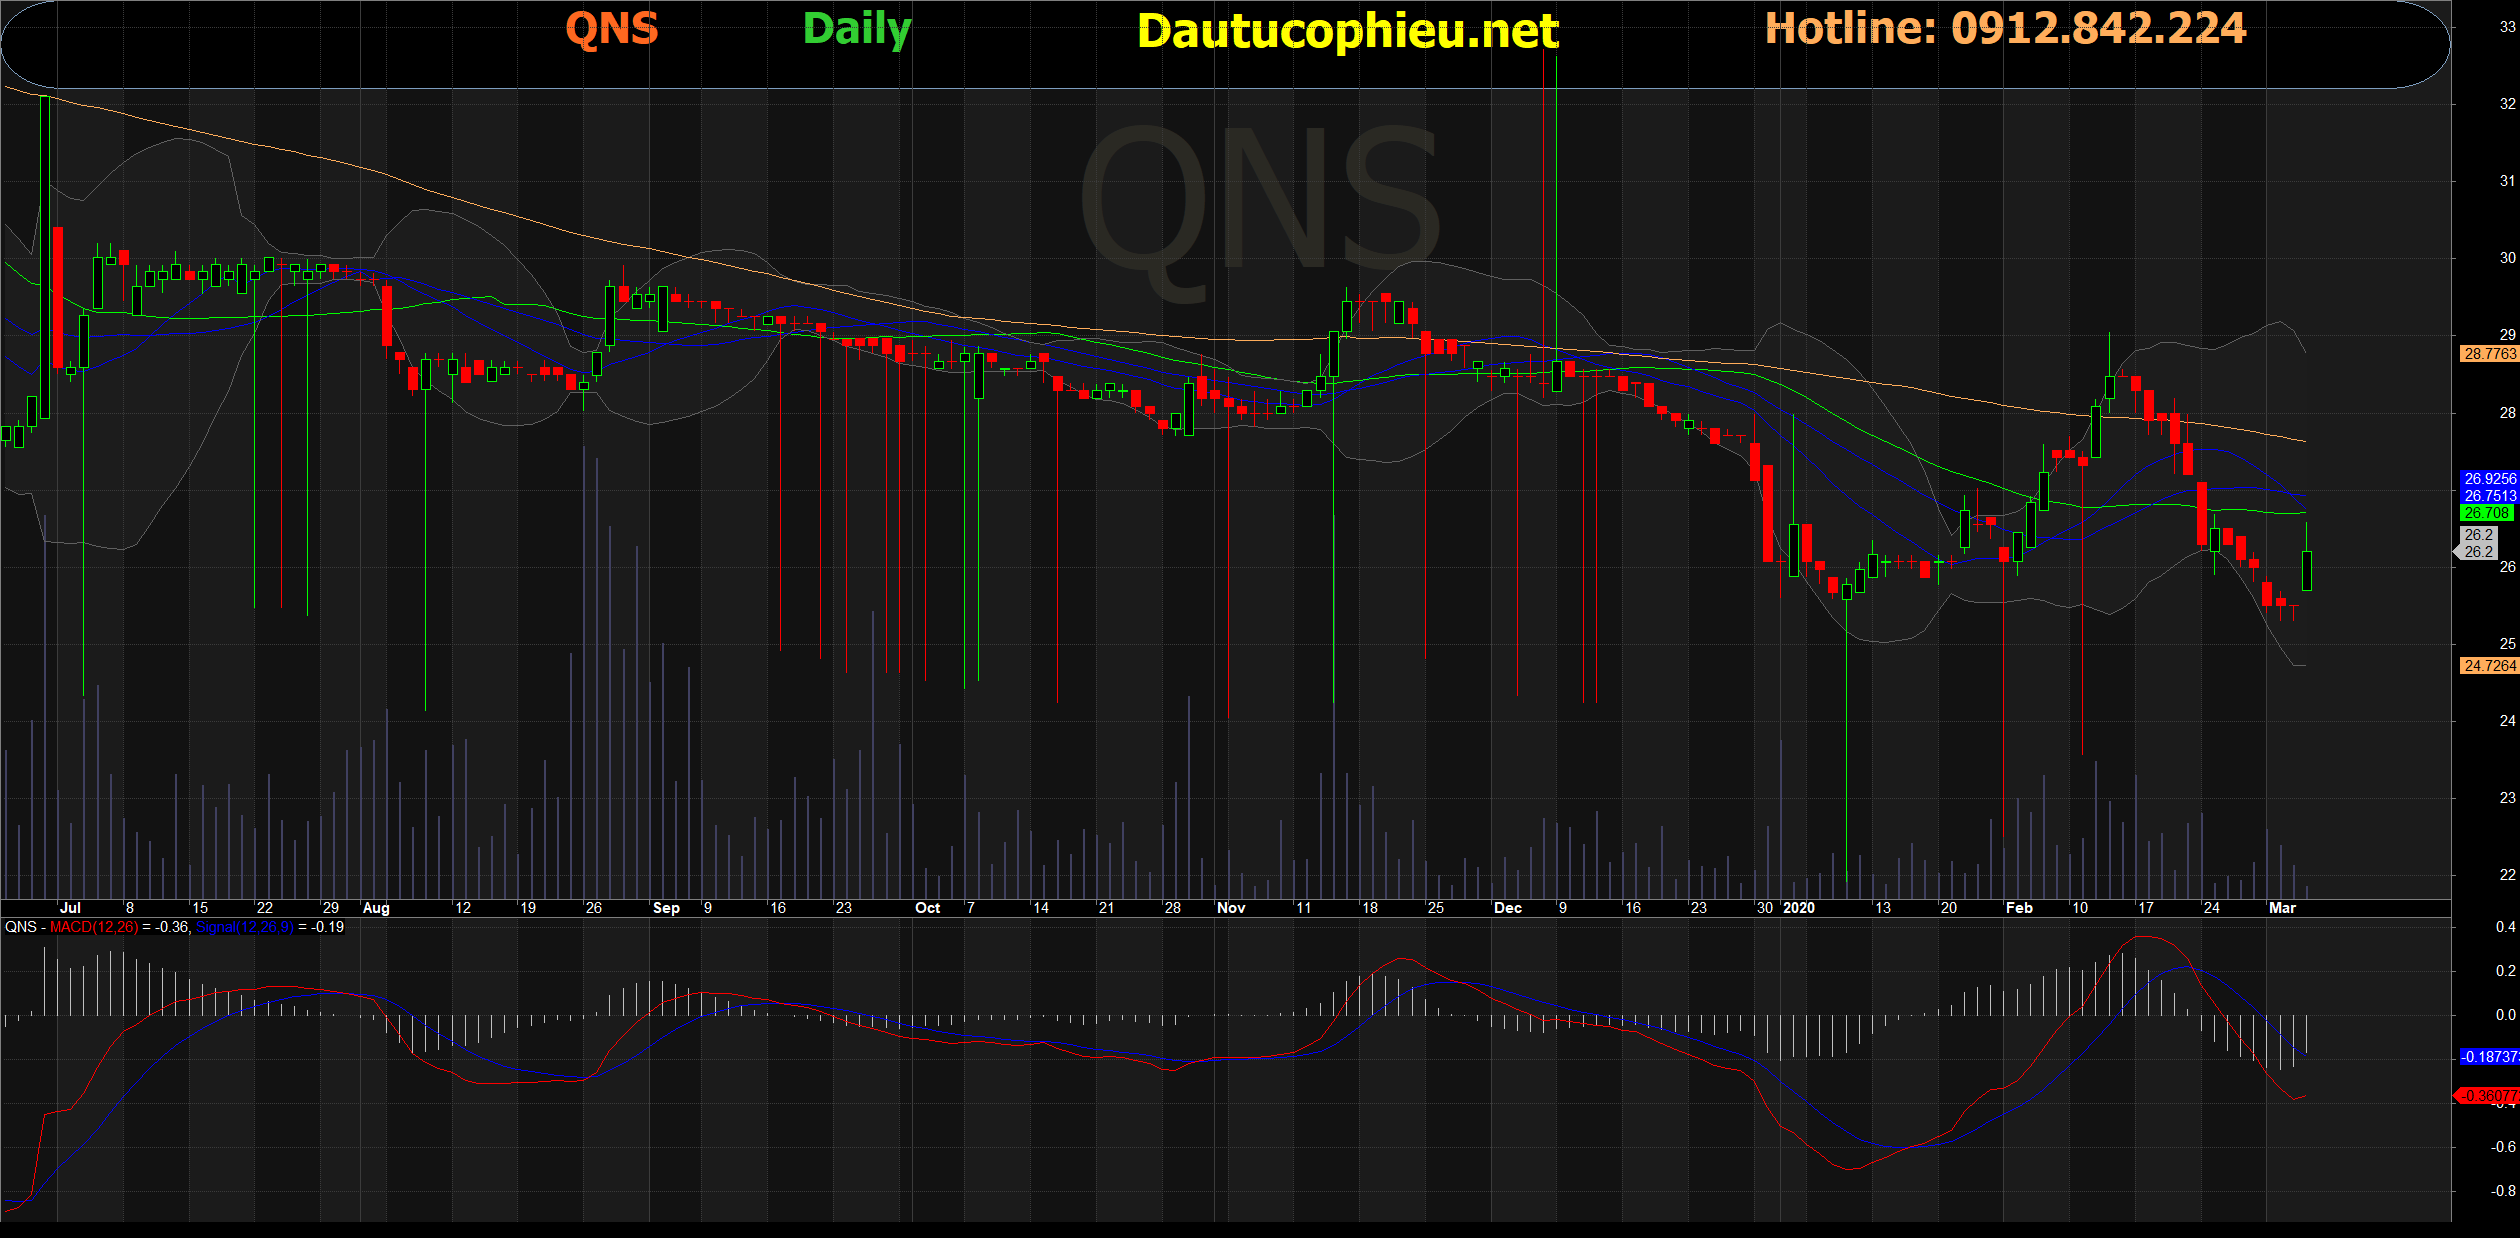Click the blue 26.7513 price tag
The height and width of the screenshot is (1238, 2520).
pyautogui.click(x=2489, y=495)
